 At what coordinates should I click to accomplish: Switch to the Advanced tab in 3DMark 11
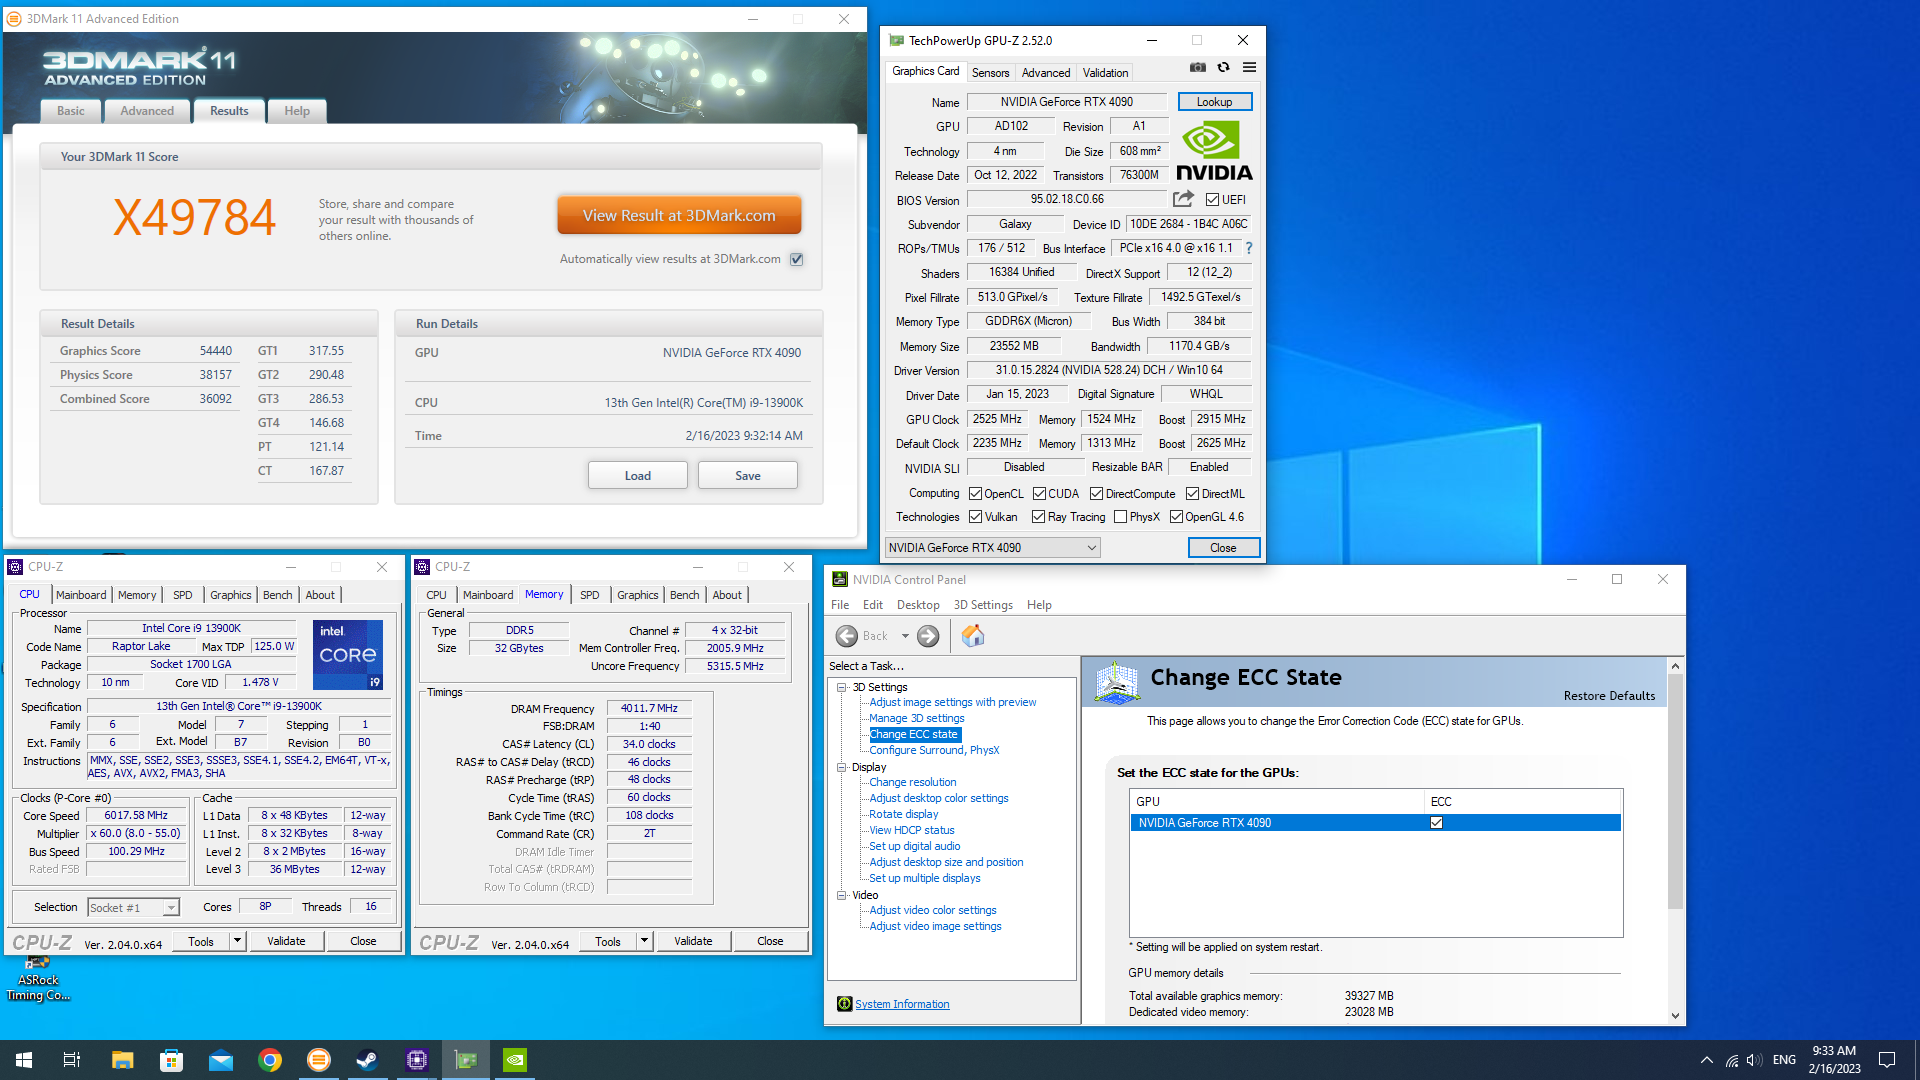147,111
